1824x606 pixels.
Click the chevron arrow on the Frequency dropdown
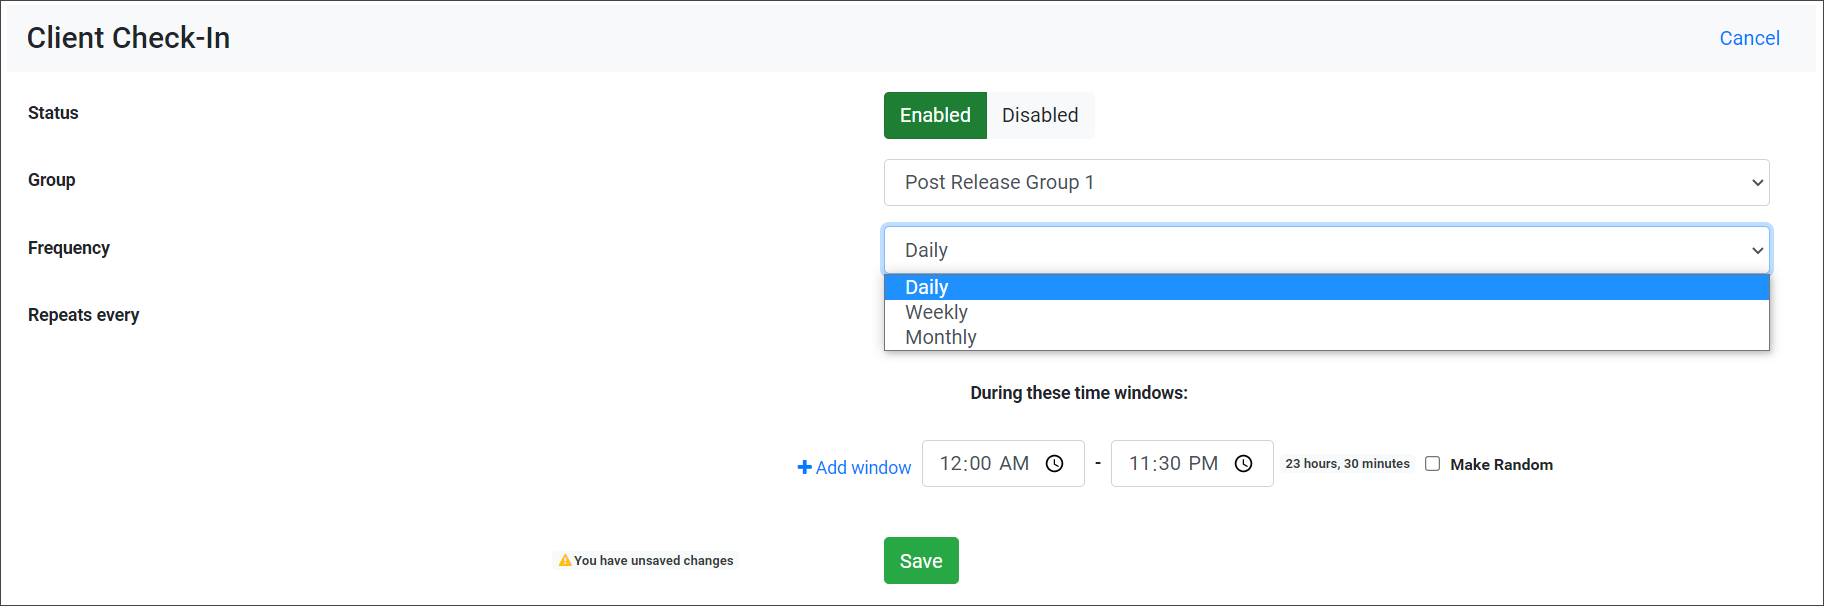1757,251
